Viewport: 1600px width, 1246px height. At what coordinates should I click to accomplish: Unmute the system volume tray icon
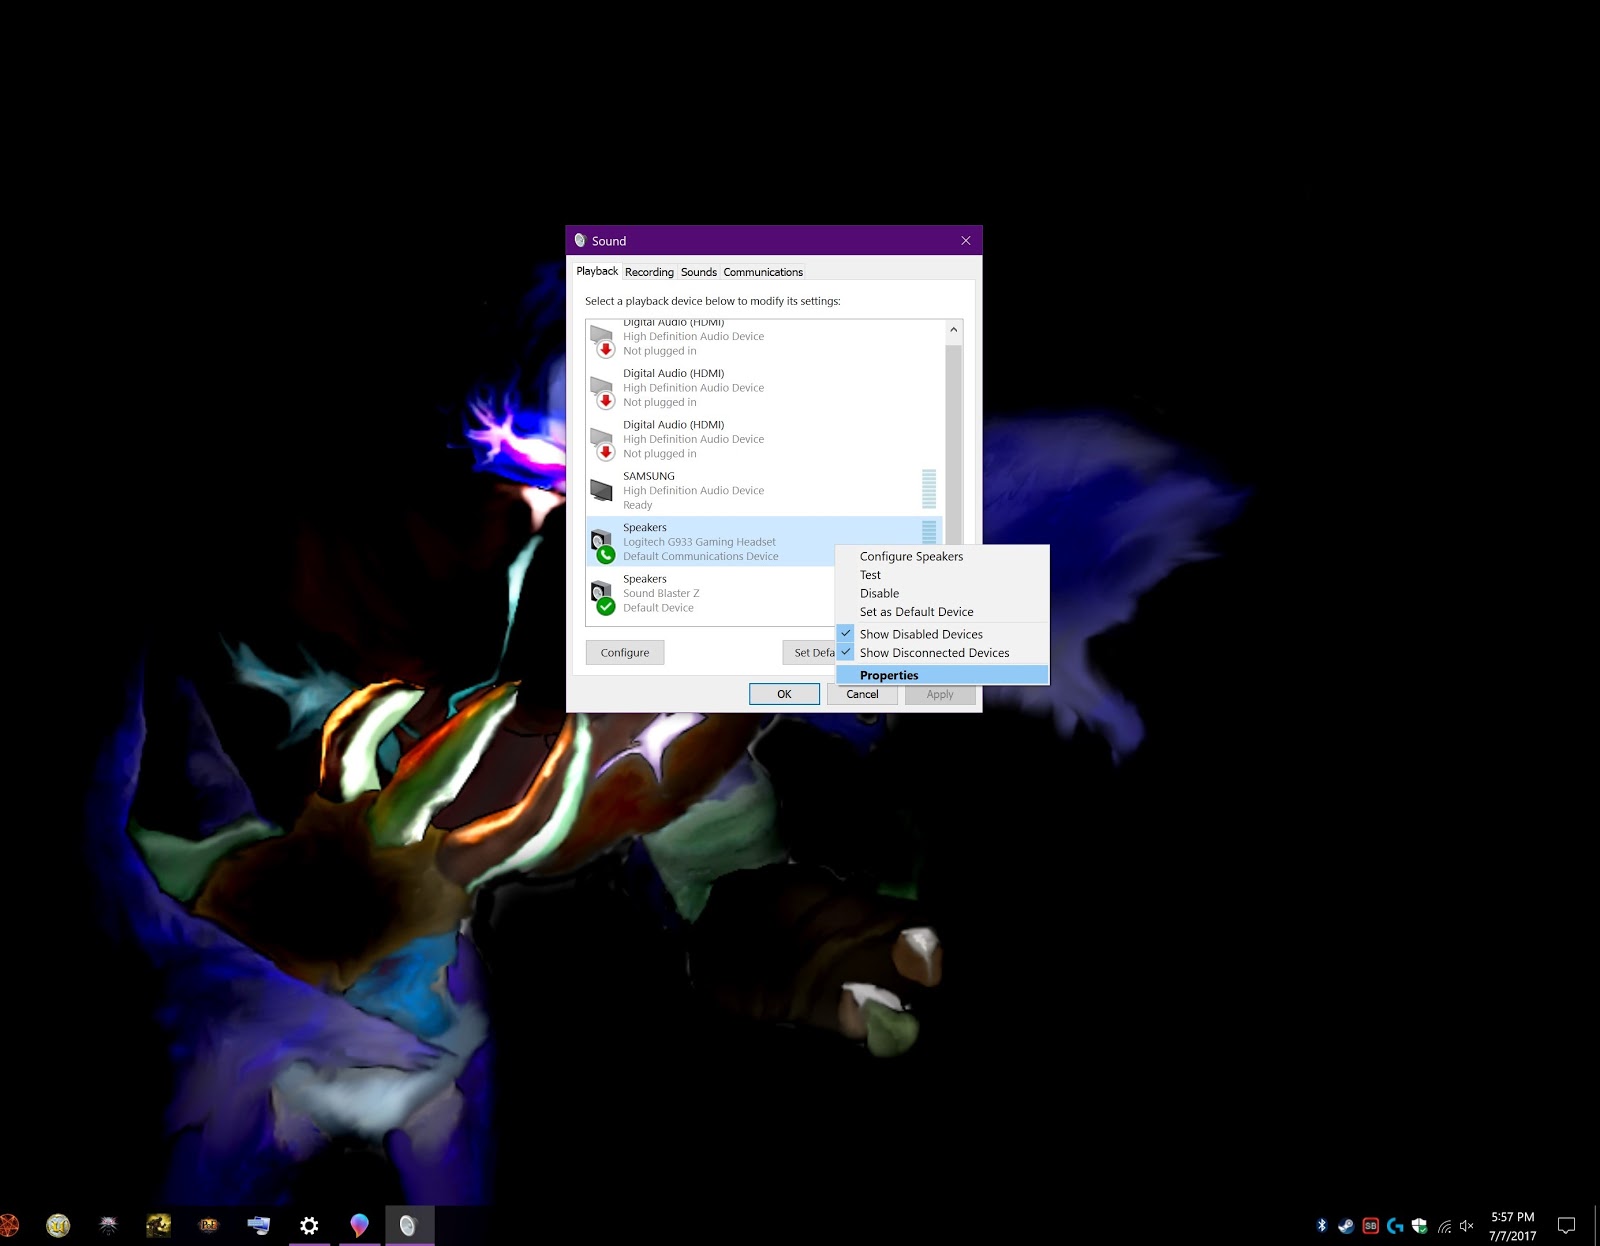pyautogui.click(x=1466, y=1225)
